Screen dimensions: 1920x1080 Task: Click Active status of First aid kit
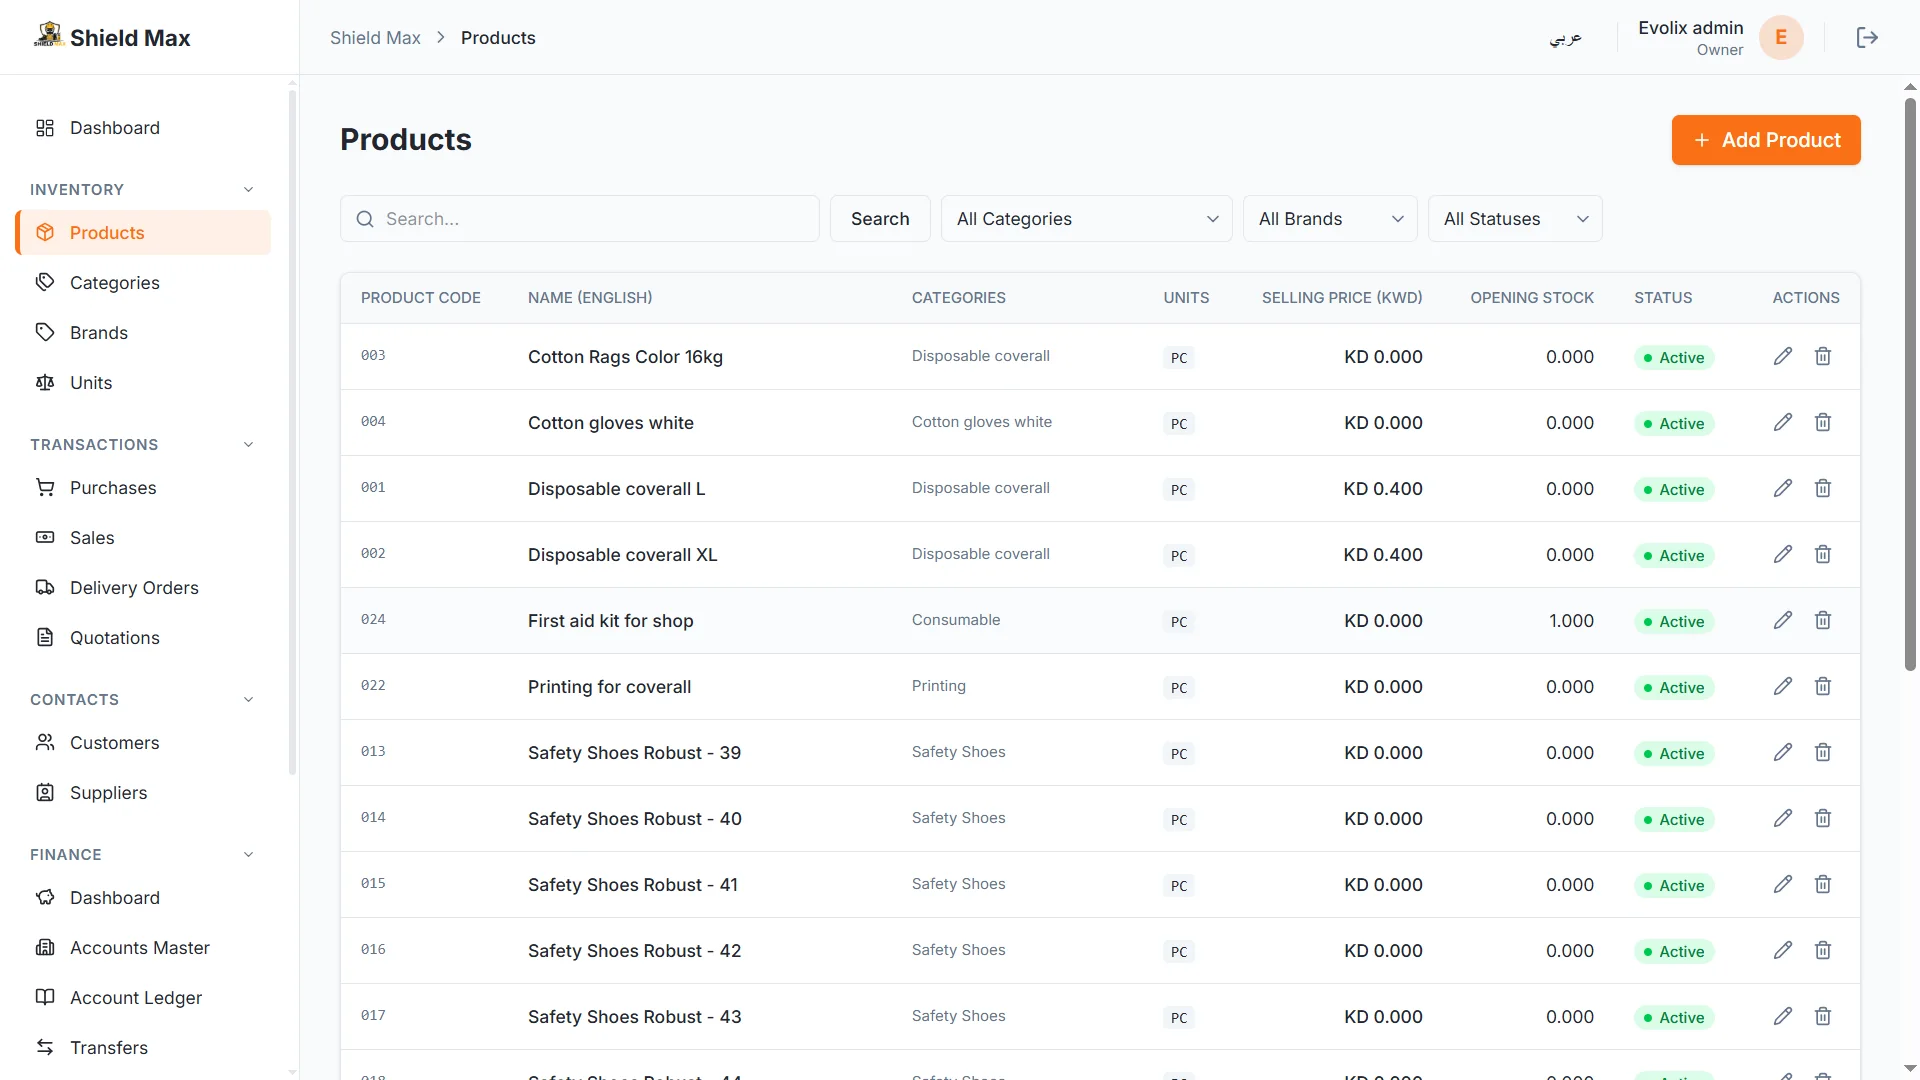click(1674, 621)
